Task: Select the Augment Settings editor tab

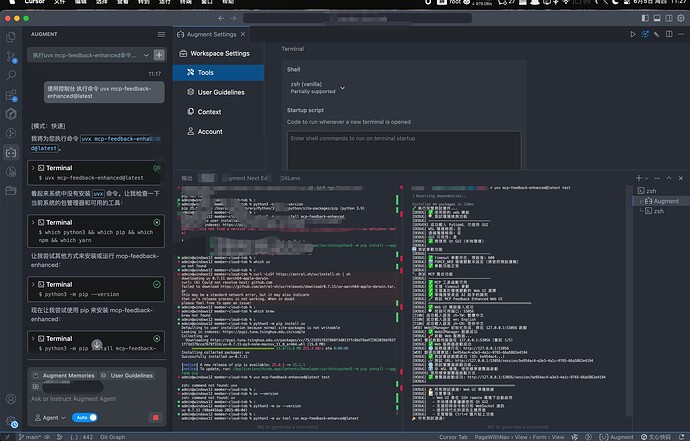Action: pos(211,34)
